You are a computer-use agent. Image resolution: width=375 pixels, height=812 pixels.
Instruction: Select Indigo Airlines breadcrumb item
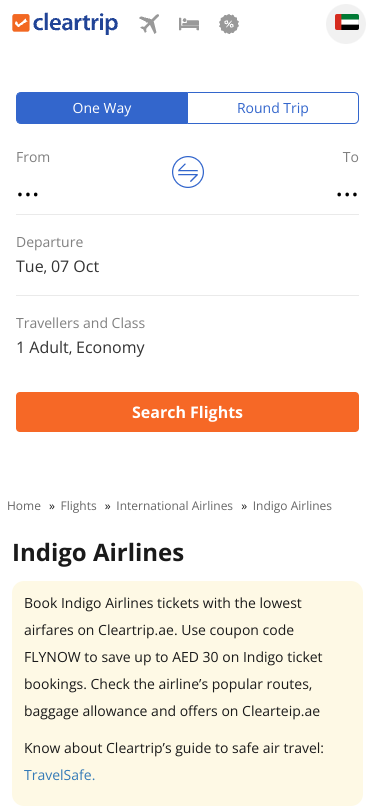pos(292,506)
